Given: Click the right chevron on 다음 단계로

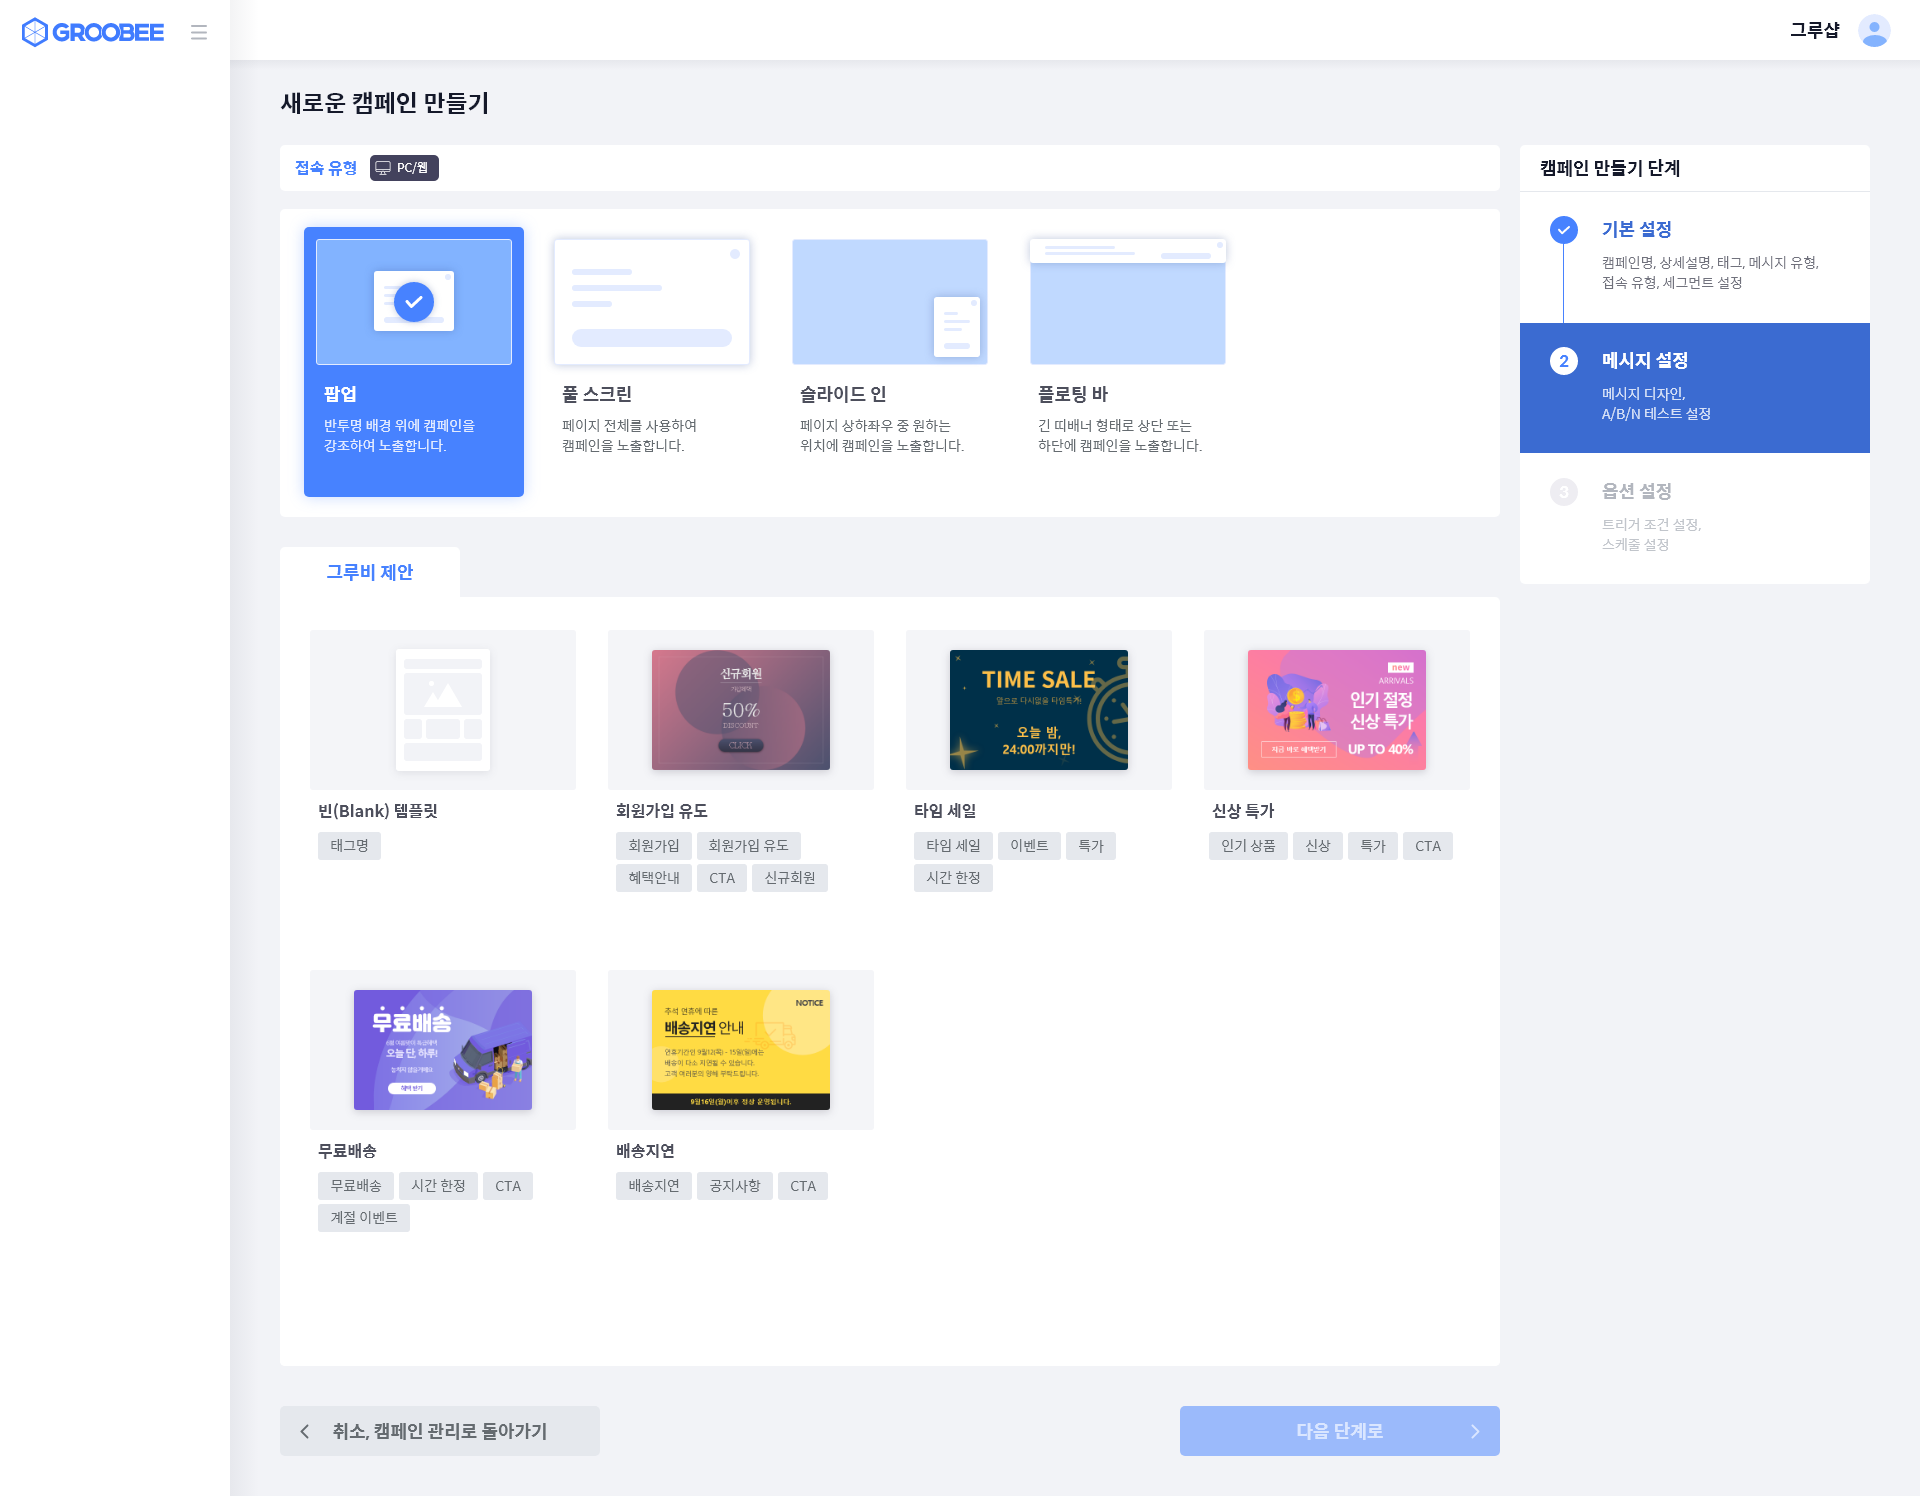Looking at the screenshot, I should (x=1474, y=1431).
